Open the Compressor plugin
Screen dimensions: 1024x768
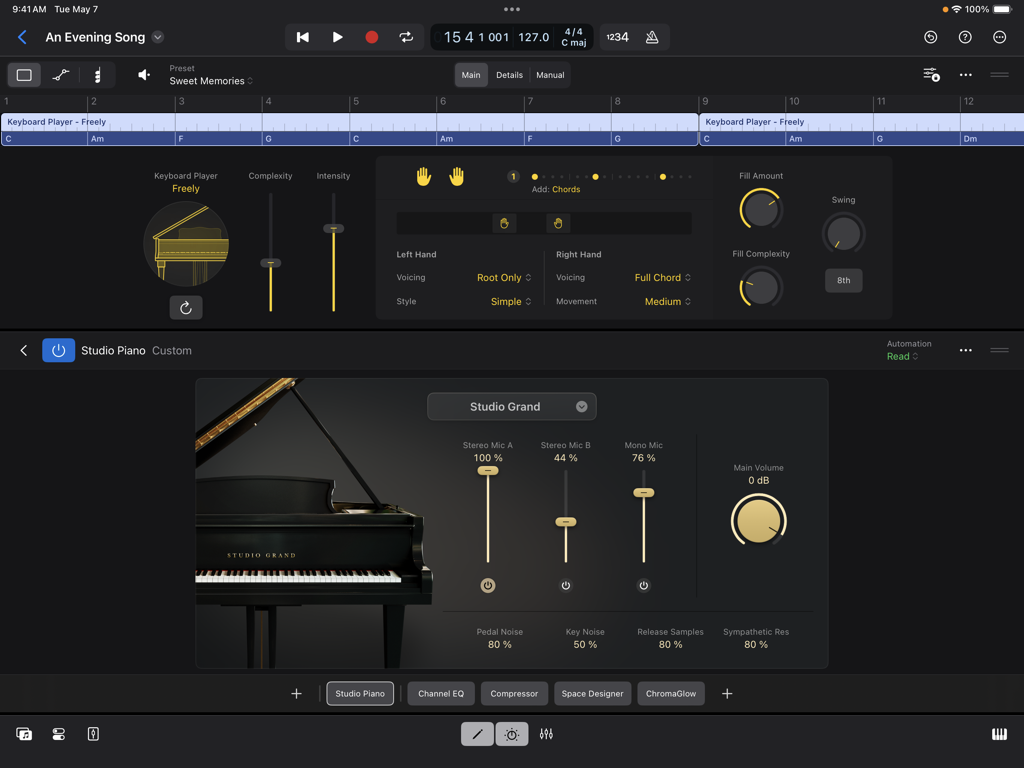click(x=515, y=693)
